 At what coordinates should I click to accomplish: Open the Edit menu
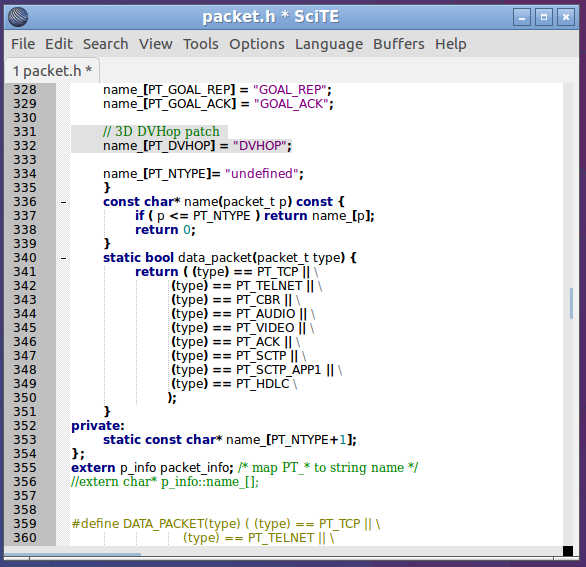[x=59, y=44]
